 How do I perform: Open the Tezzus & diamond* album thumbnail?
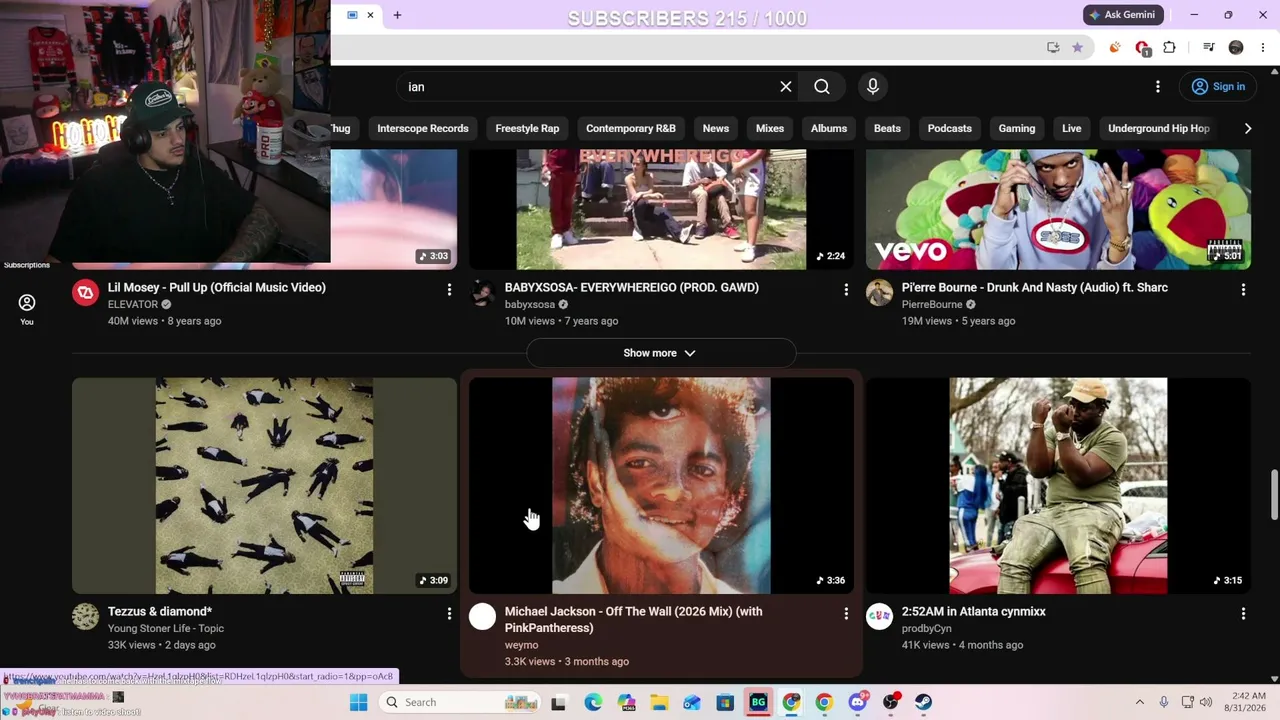pyautogui.click(x=264, y=485)
